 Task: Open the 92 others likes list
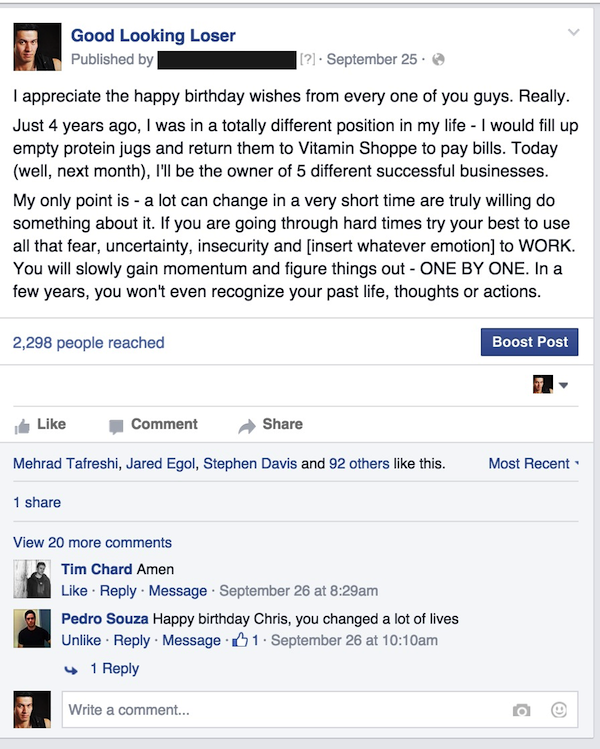[x=359, y=463]
